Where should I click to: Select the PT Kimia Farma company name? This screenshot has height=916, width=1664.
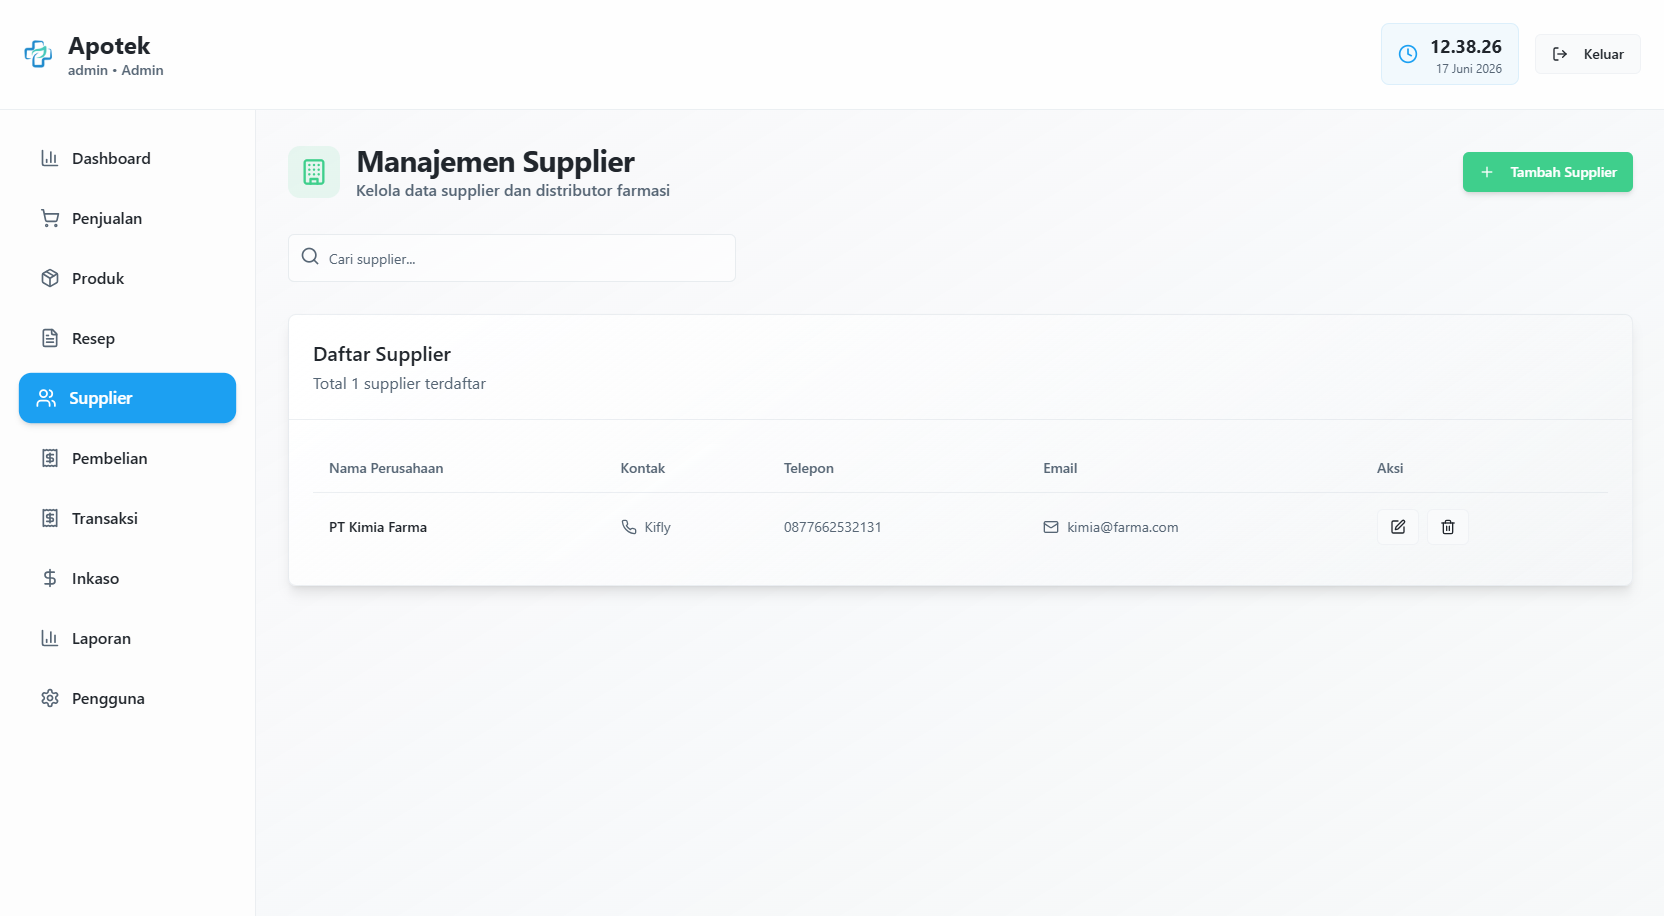(x=378, y=527)
